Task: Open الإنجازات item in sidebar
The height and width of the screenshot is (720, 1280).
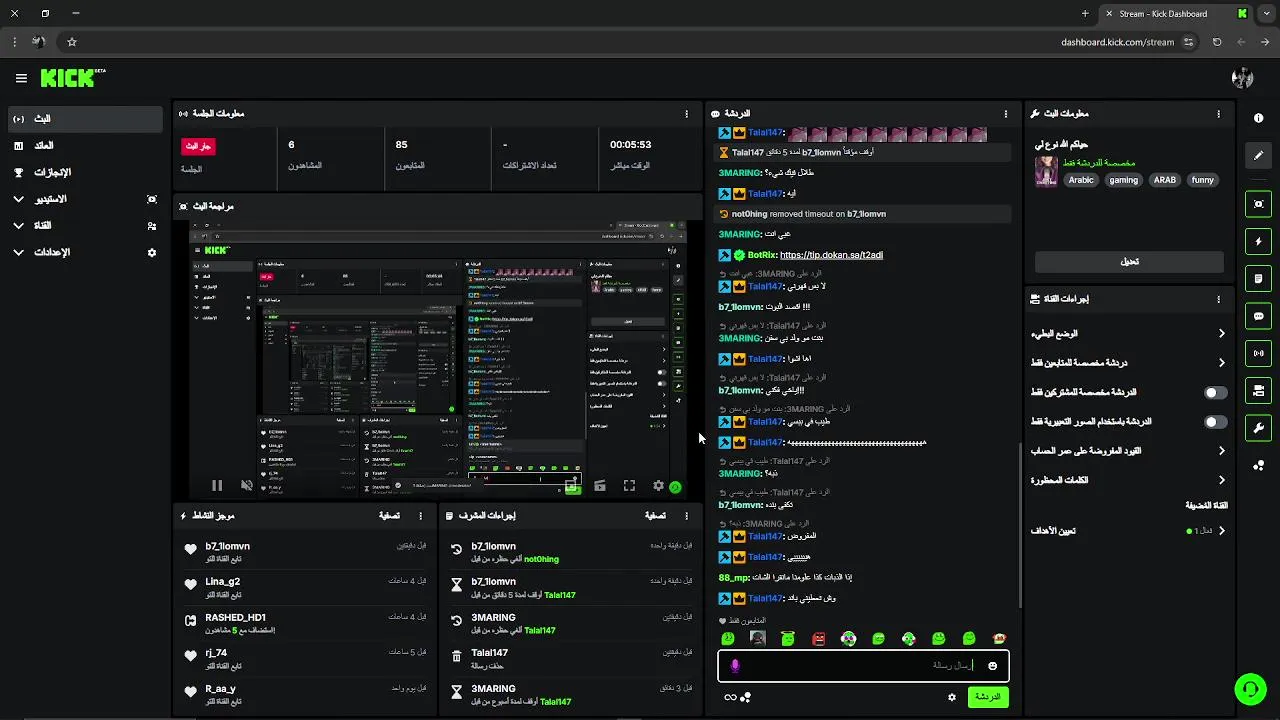Action: [85, 172]
